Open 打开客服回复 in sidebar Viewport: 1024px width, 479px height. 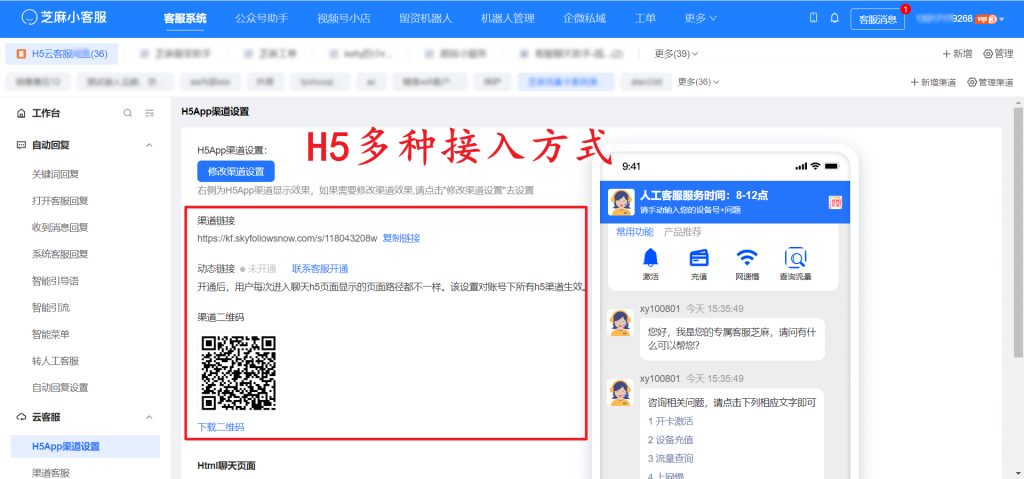(60, 201)
